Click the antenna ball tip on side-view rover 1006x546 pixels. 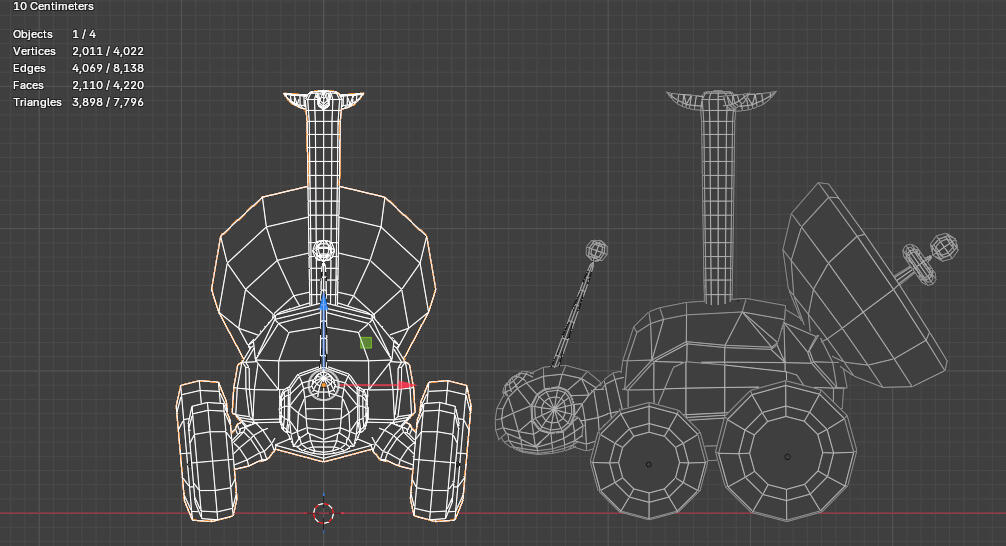click(597, 250)
